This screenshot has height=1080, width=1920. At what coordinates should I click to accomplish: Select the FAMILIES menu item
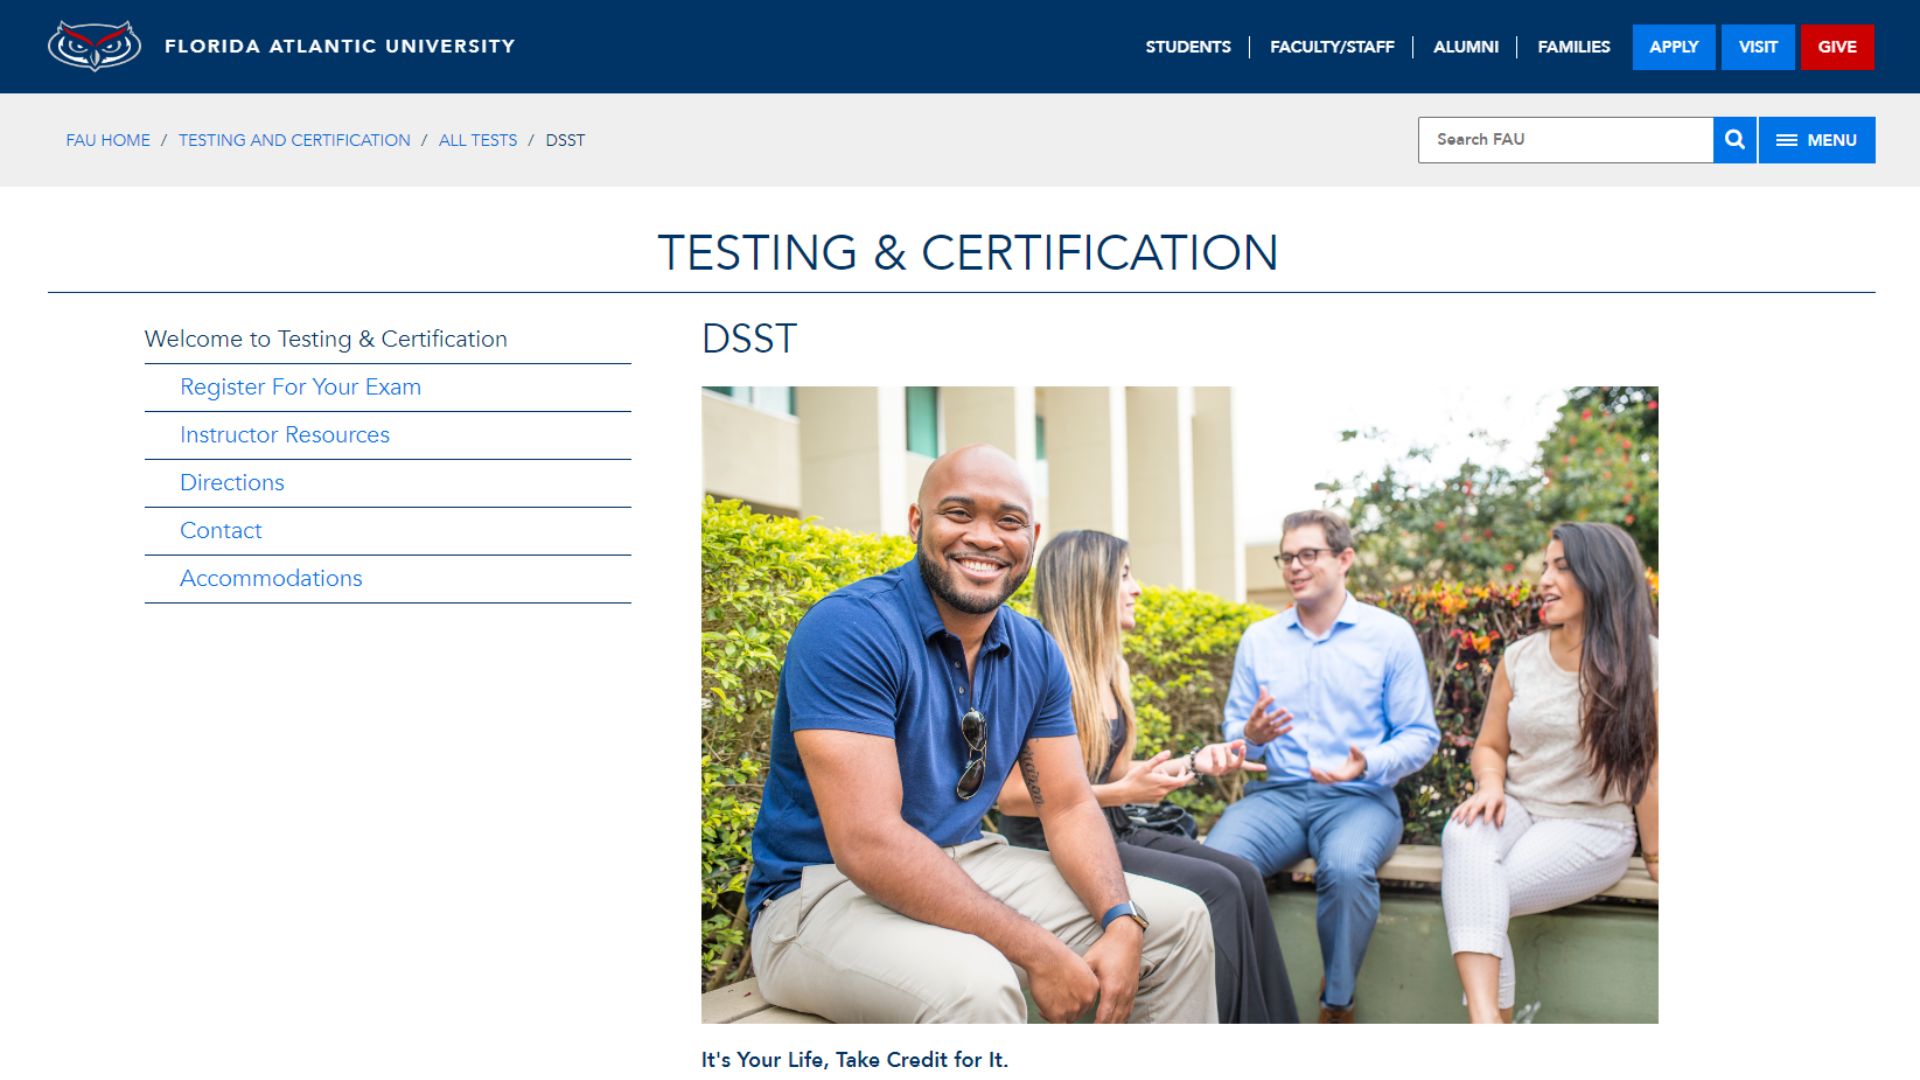1574,46
